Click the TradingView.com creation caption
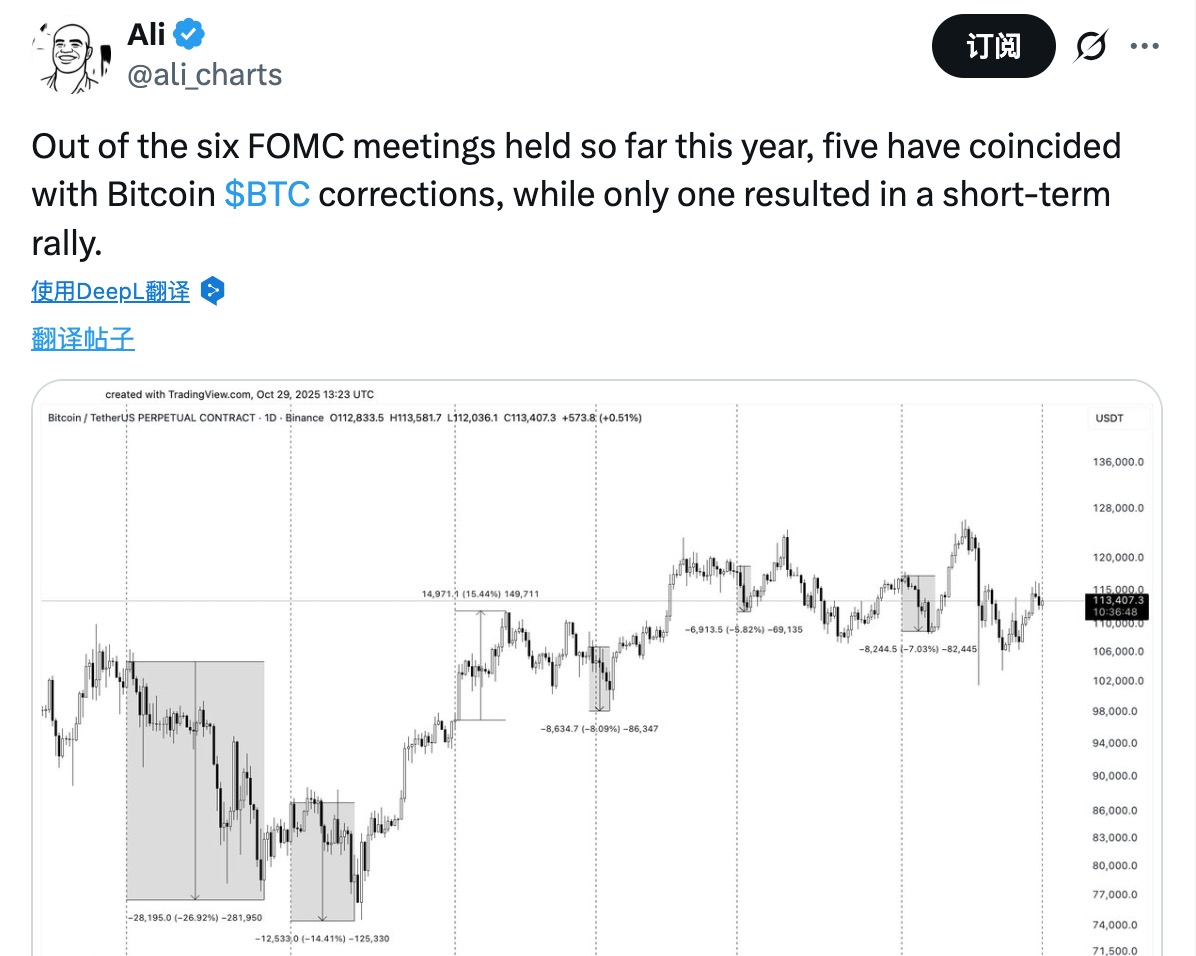The image size is (1196, 956). coord(240,394)
